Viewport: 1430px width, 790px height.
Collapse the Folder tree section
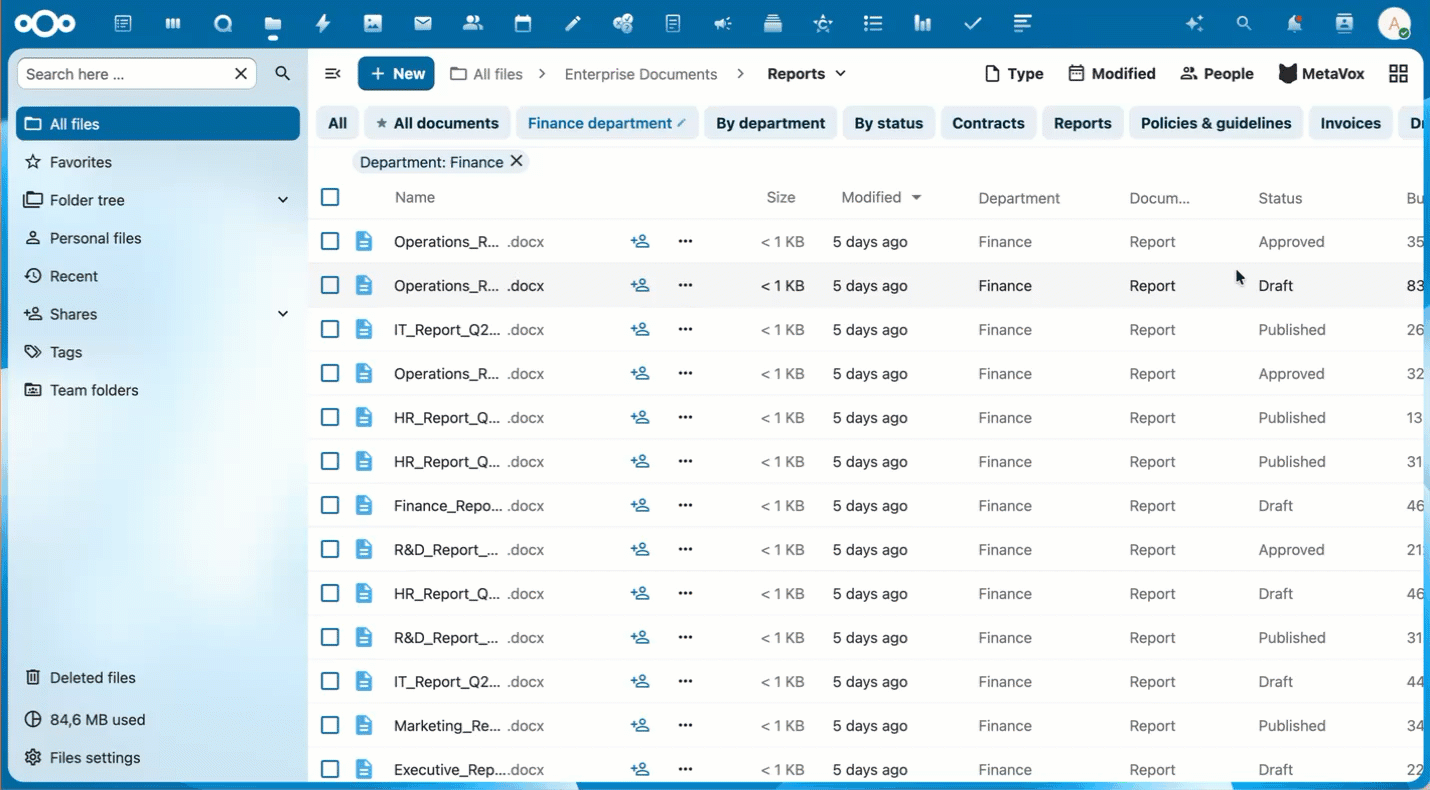(x=283, y=199)
